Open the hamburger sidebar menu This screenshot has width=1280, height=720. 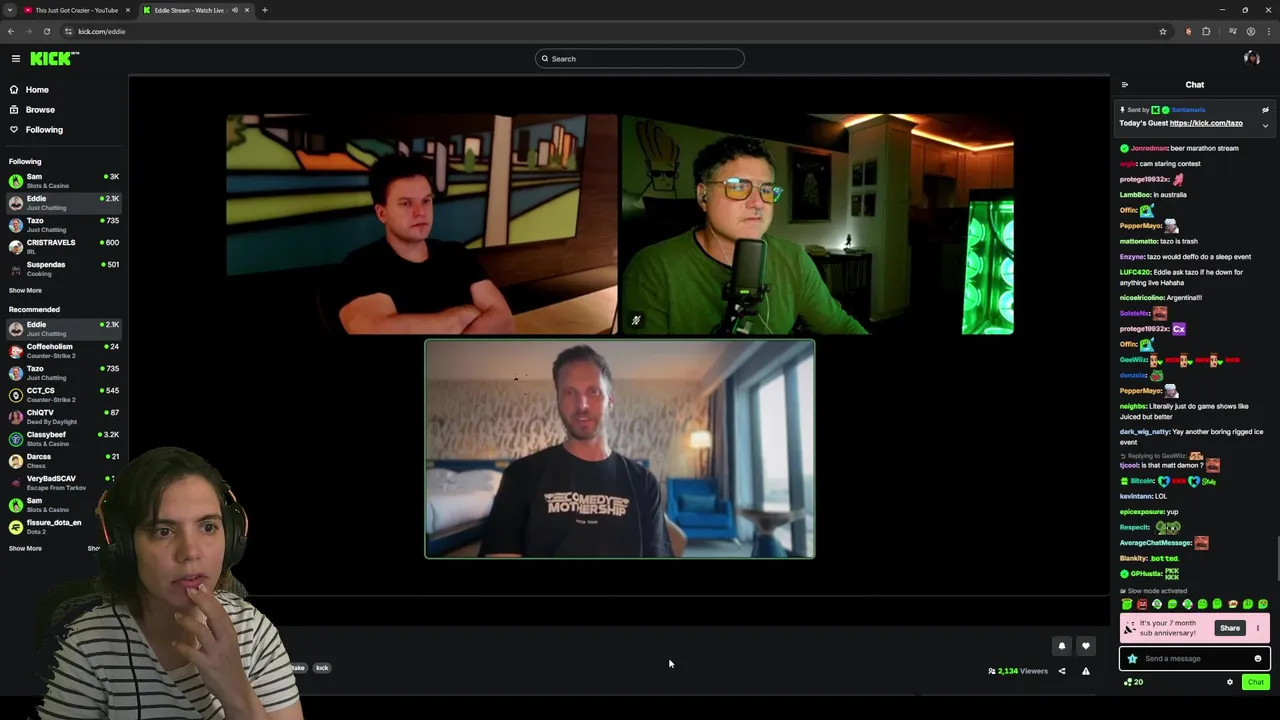[15, 59]
